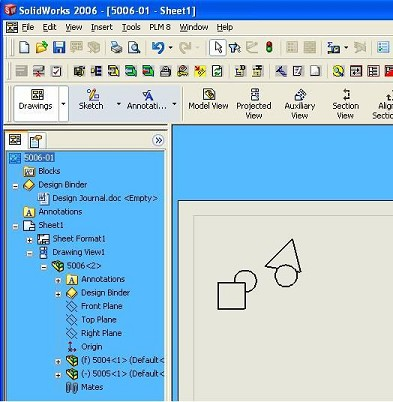
Task: Save the drawing with floppy icon
Action: coord(59,48)
